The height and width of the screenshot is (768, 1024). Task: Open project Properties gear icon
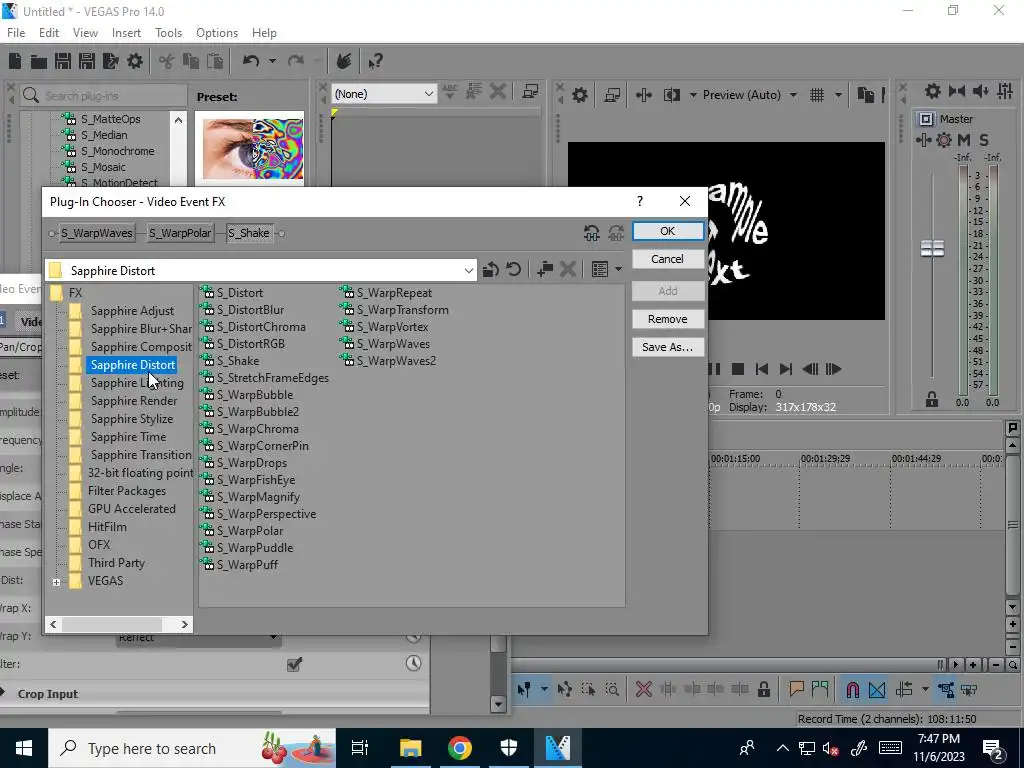point(135,61)
